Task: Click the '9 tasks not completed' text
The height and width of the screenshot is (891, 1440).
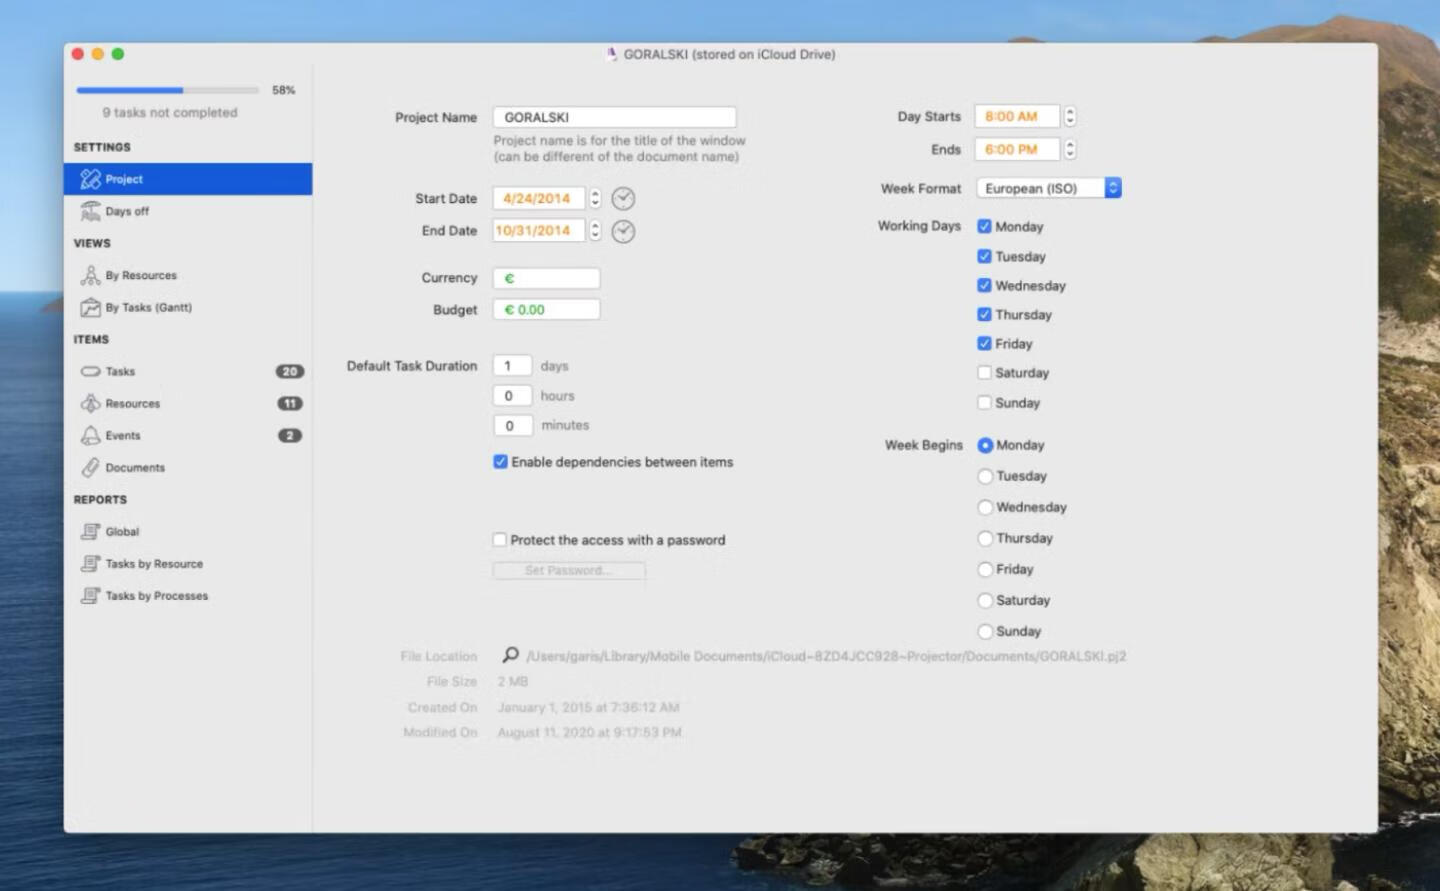Action: click(170, 112)
